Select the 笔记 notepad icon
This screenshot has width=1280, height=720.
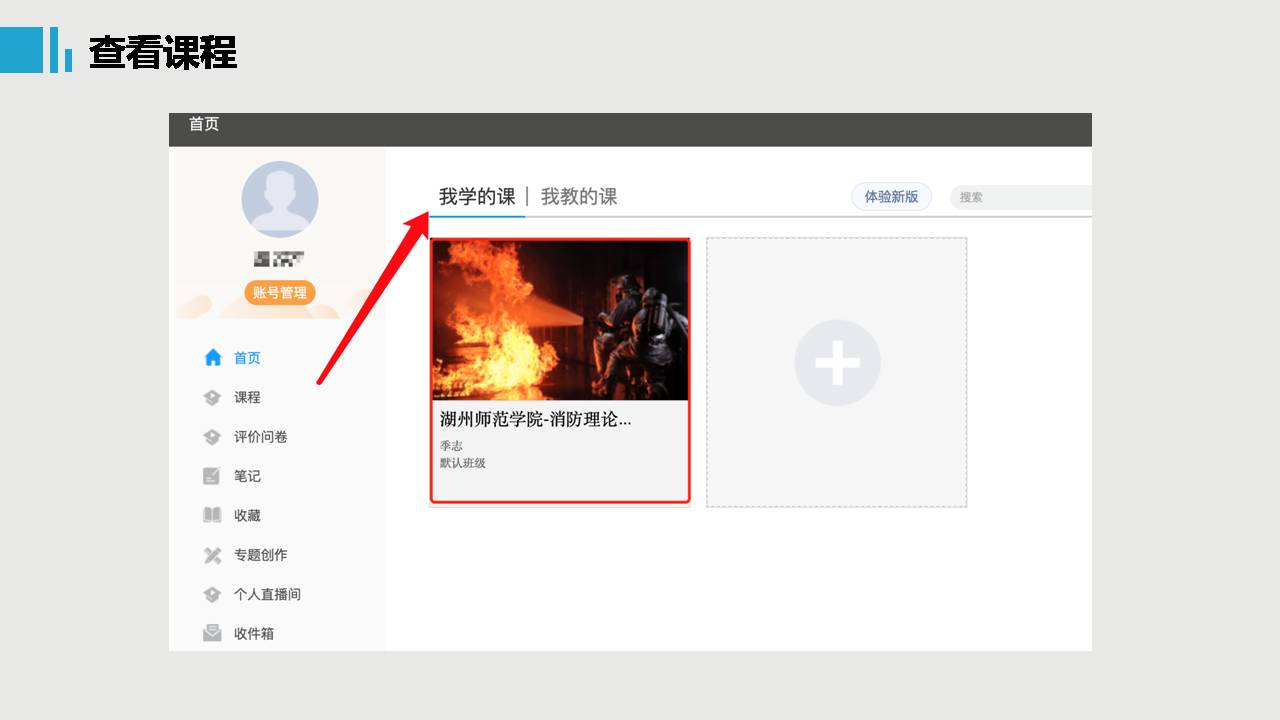coord(212,476)
